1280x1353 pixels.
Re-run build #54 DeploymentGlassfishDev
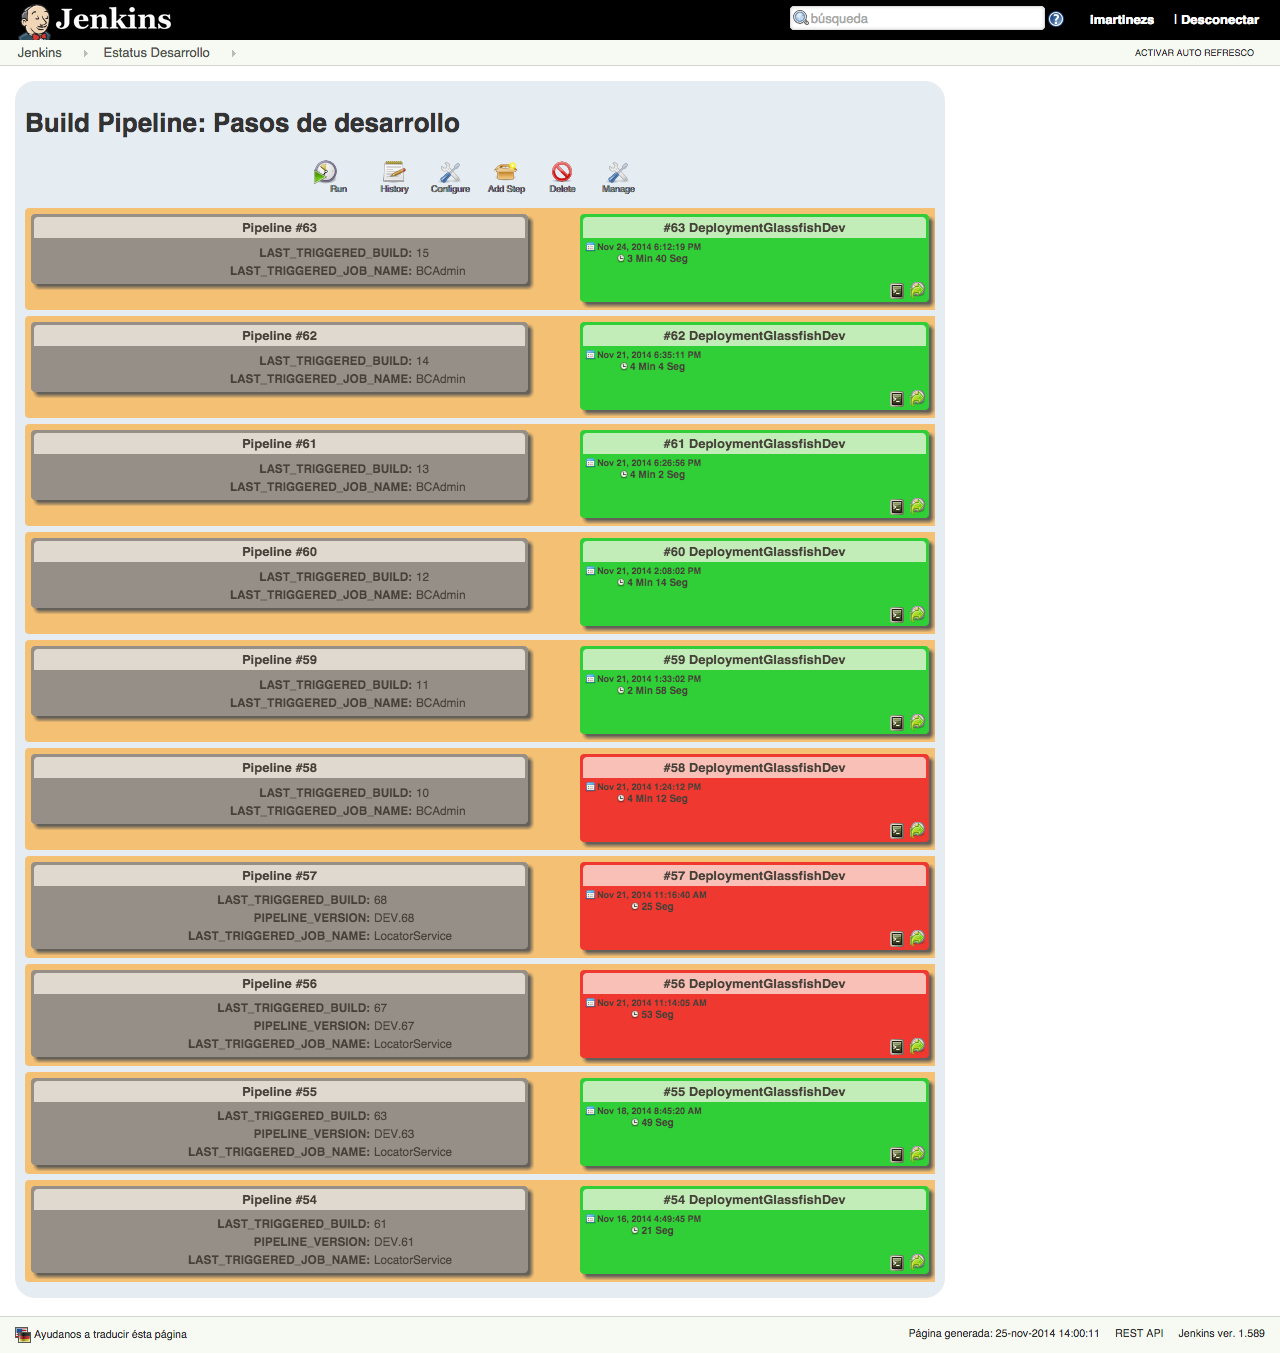click(917, 1262)
